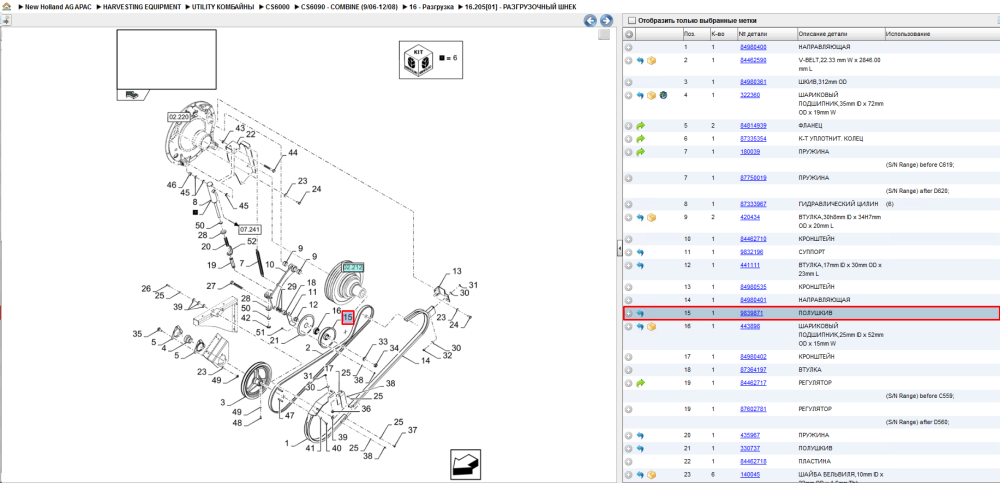Add ГИДРАВЛИЧЕСКИЙ ЦИЛИН row with plus icon
Viewport: 1000px width, 483px height.
(x=629, y=204)
